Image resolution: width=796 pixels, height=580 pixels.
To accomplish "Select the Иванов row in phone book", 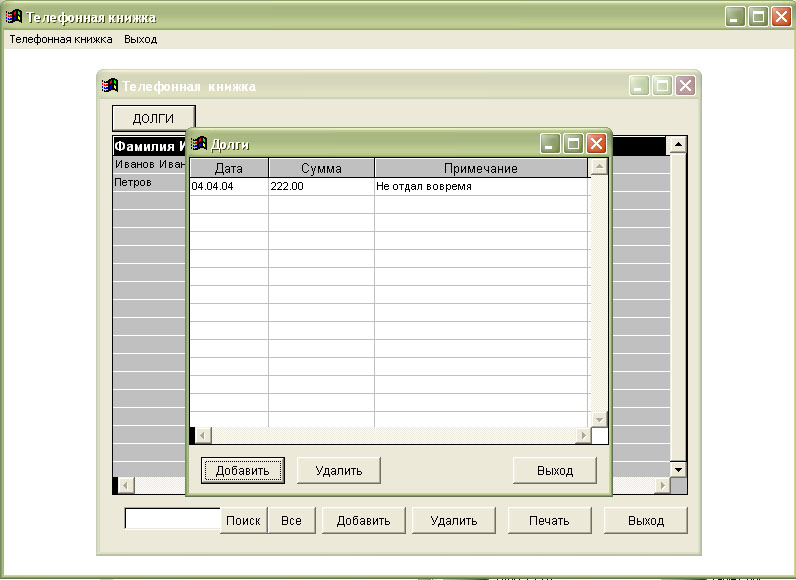I will pos(150,164).
